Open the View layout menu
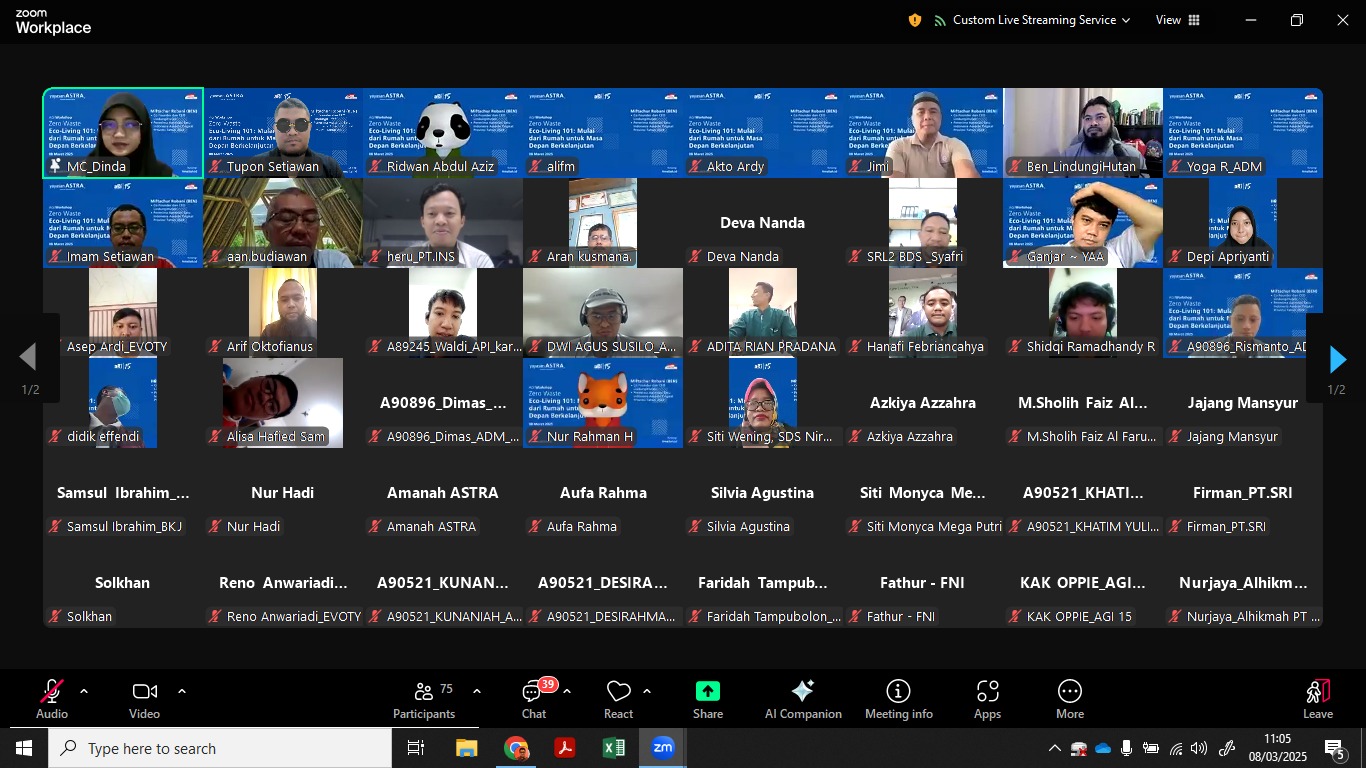This screenshot has width=1366, height=768. 1178,20
